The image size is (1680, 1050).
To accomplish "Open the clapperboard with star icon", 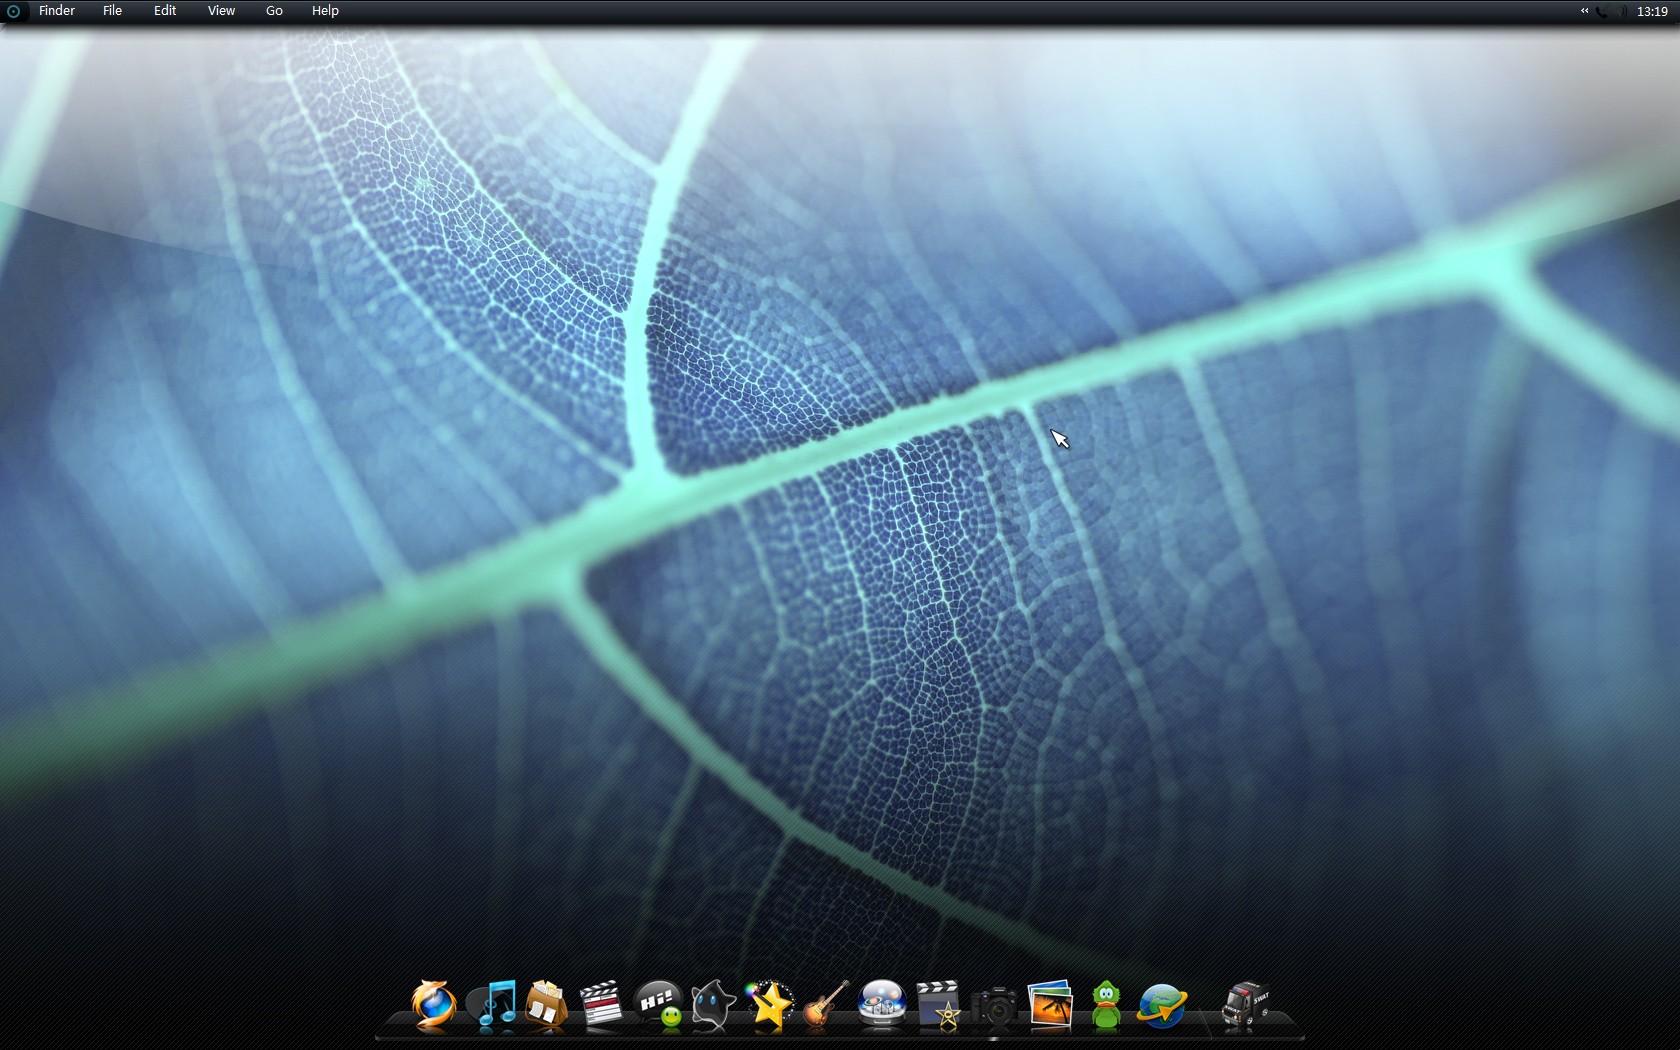I will tap(939, 1004).
